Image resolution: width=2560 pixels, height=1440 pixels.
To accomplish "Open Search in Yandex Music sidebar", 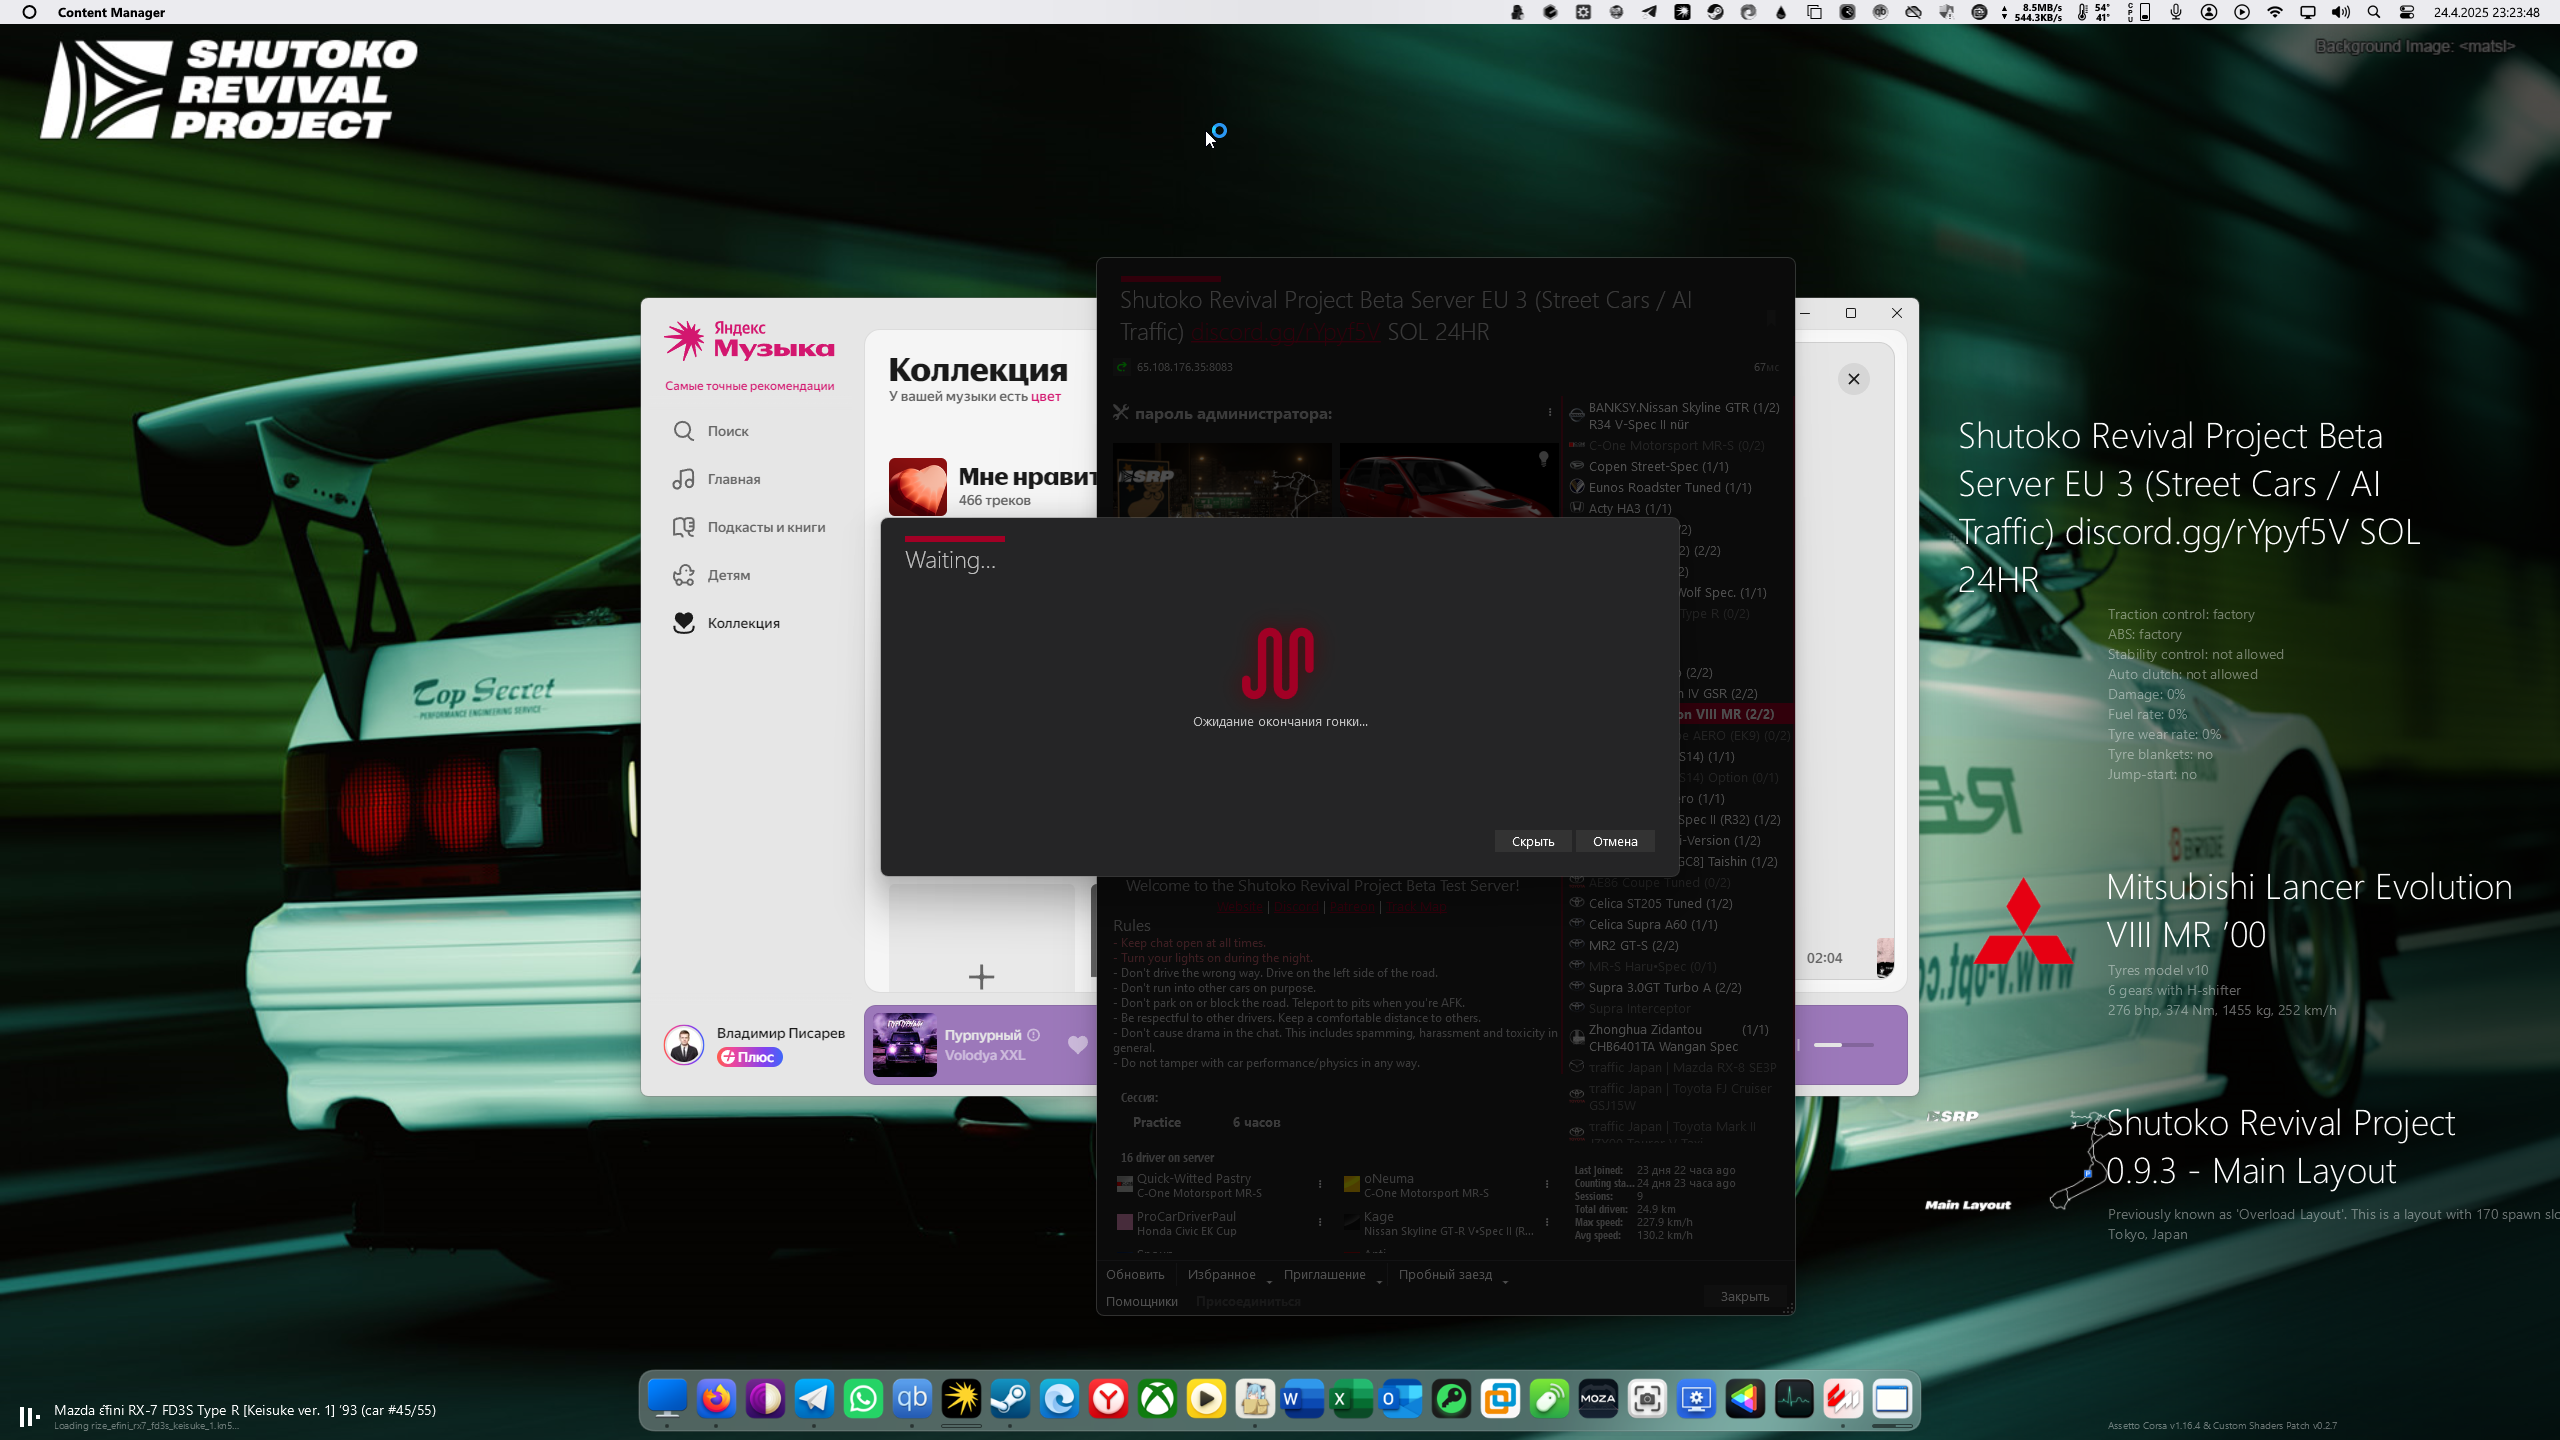I will pyautogui.click(x=711, y=431).
